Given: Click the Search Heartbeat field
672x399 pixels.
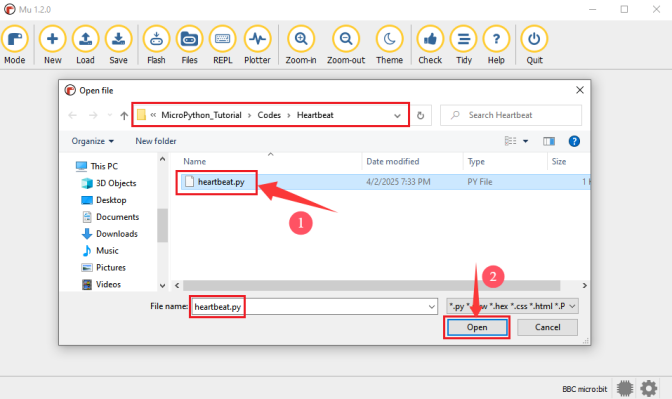Looking at the screenshot, I should pyautogui.click(x=511, y=115).
